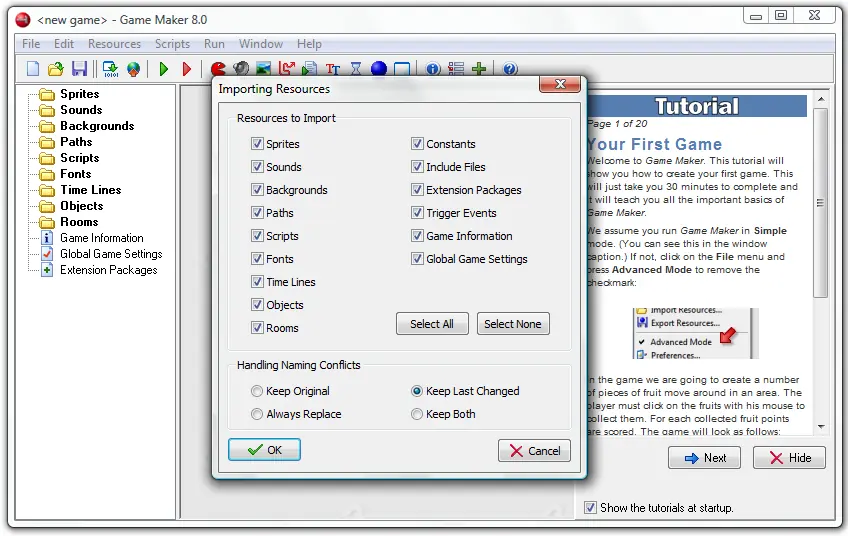Image resolution: width=848 pixels, height=536 pixels.
Task: Click the Open game folder toolbar icon
Action: point(56,69)
